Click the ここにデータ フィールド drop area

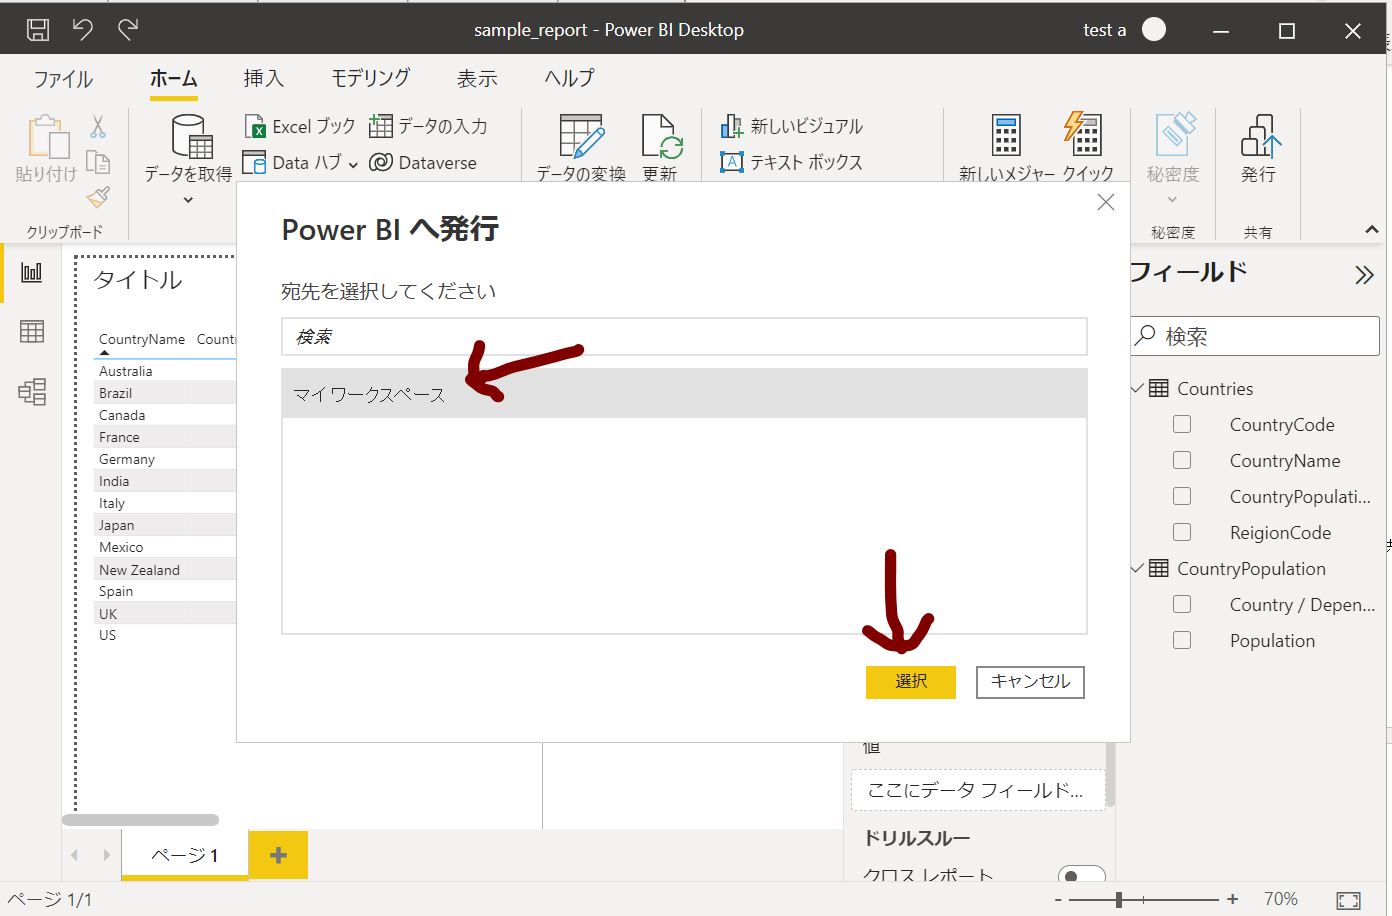[x=978, y=790]
